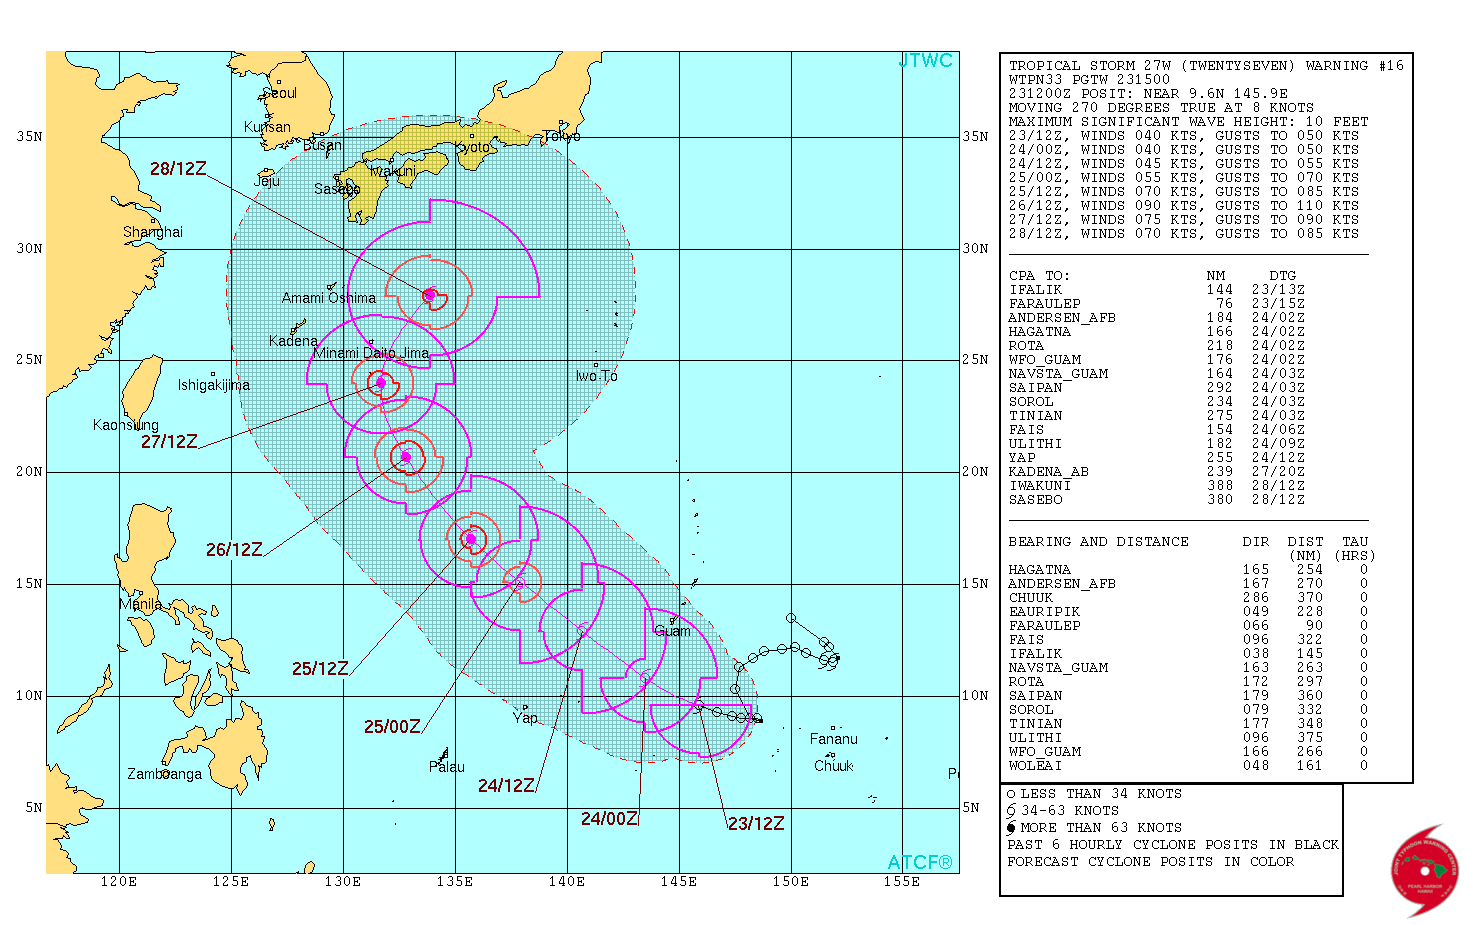Click the Kyoto city label
Viewport: 1465px width, 925px height.
click(473, 147)
